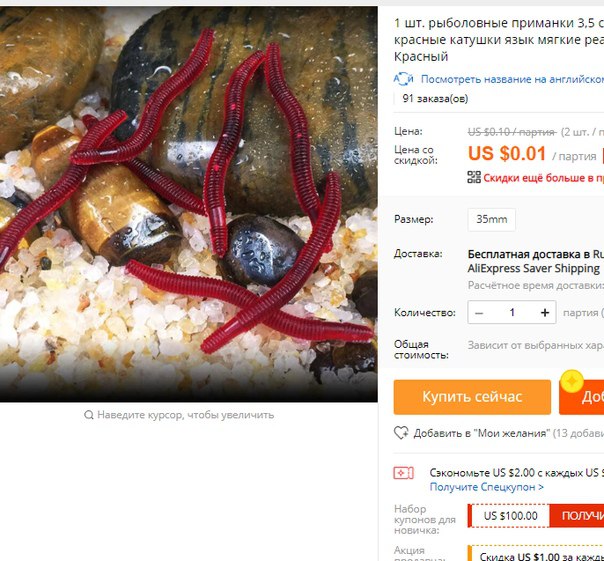
Task: Decrease quantity with the minus button
Action: (x=479, y=312)
